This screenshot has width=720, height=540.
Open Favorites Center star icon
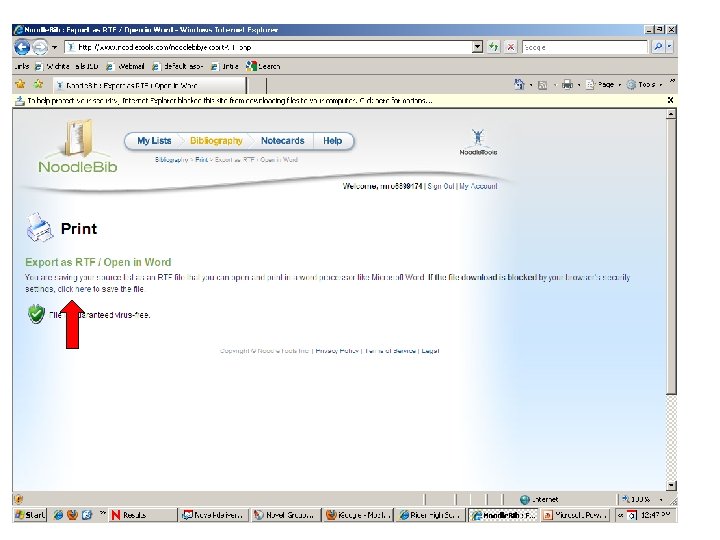point(20,84)
